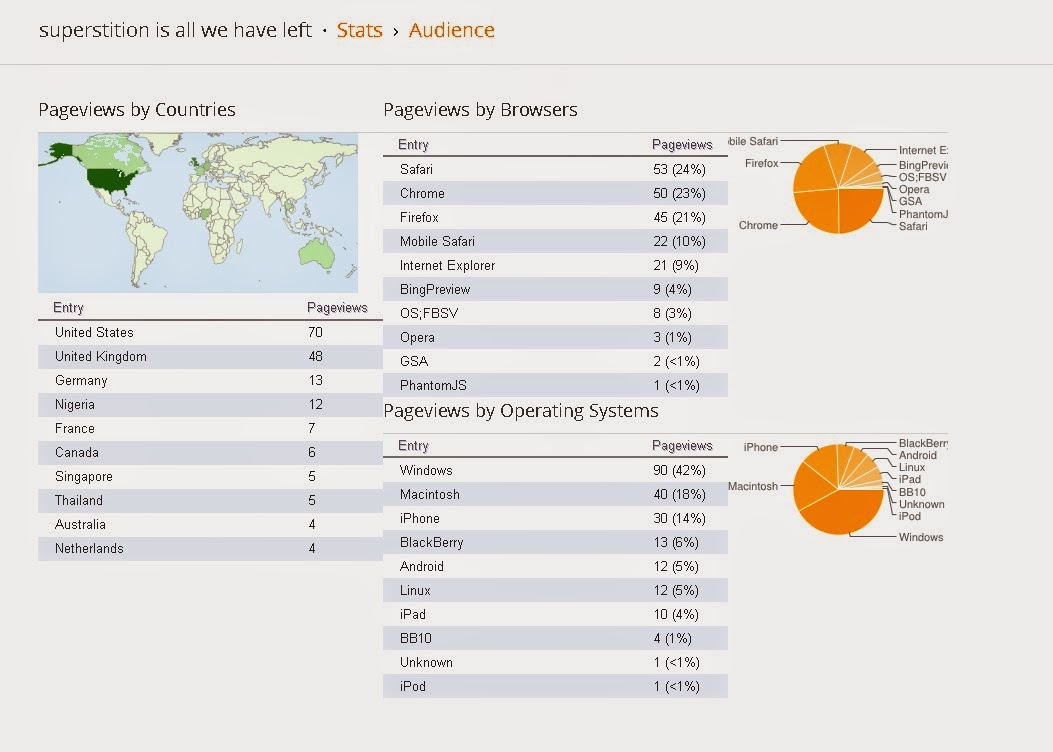The width and height of the screenshot is (1053, 752).
Task: Select the Australia country row
Action: click(x=210, y=524)
